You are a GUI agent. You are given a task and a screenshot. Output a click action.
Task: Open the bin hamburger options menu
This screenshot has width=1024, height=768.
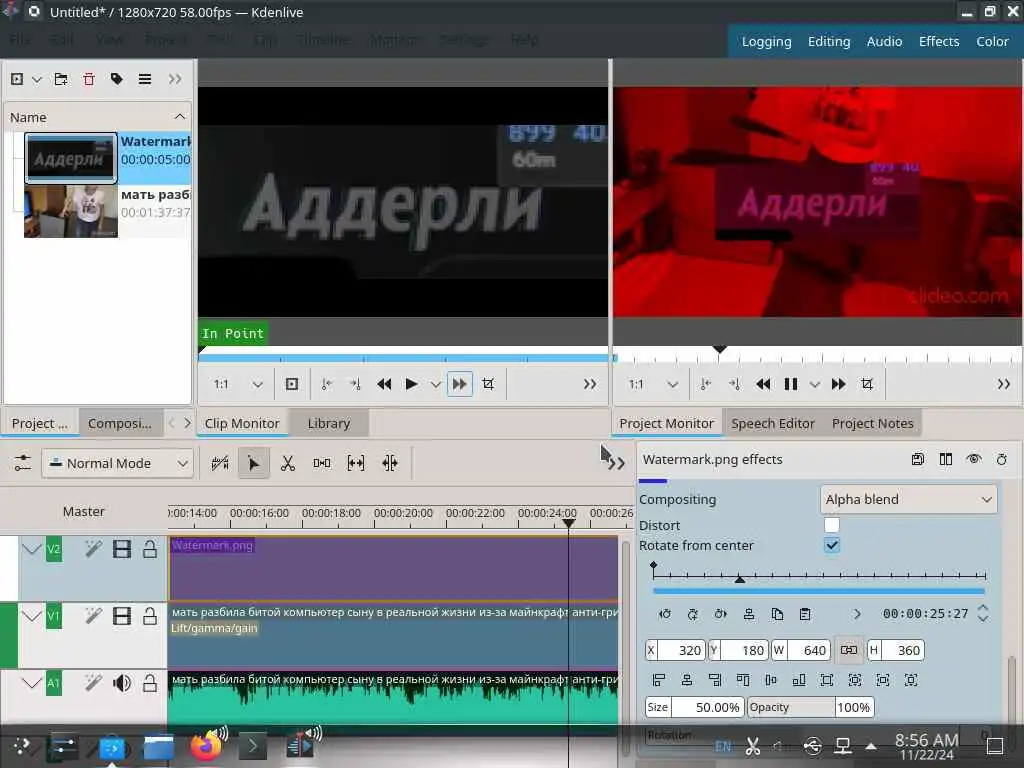click(x=145, y=79)
